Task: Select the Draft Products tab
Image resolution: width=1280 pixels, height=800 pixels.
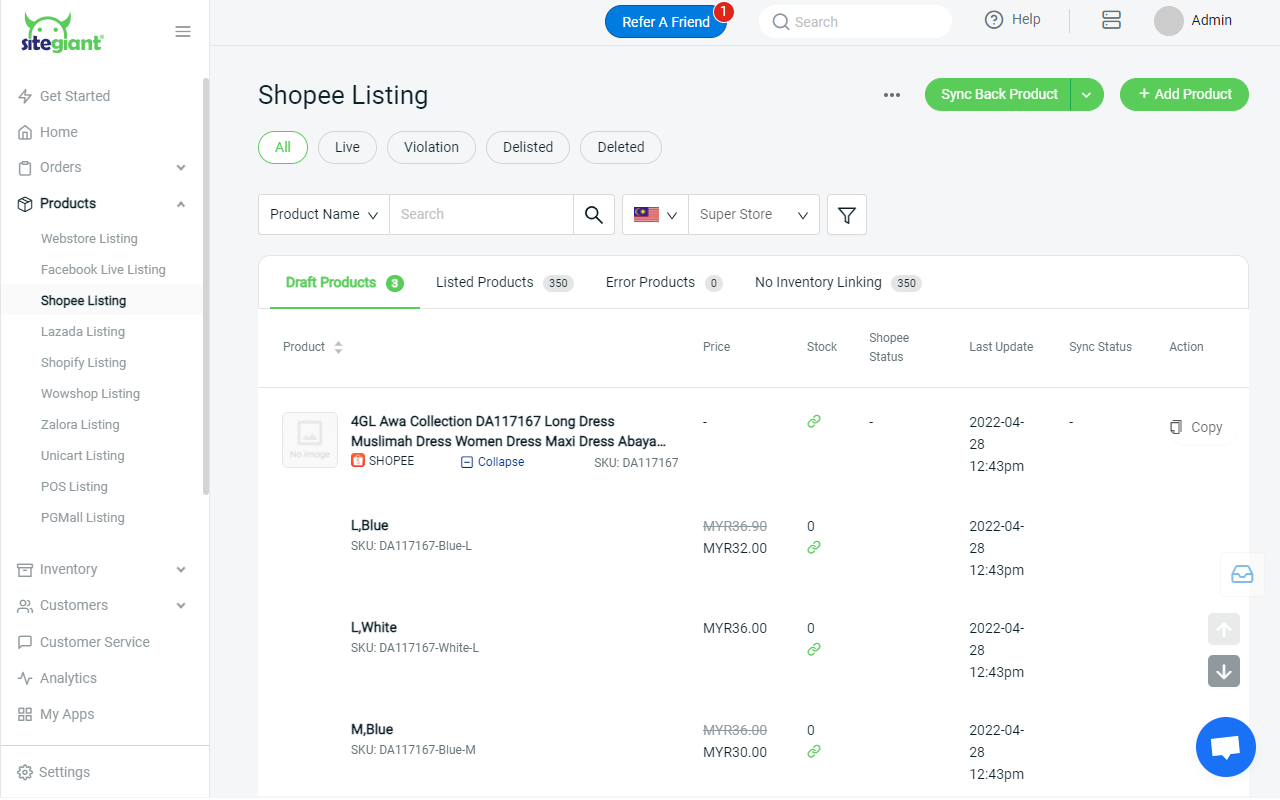Action: point(344,283)
